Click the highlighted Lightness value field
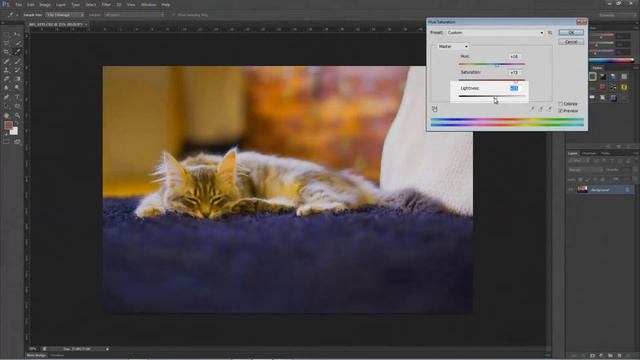This screenshot has height=360, width=640. pyautogui.click(x=514, y=88)
